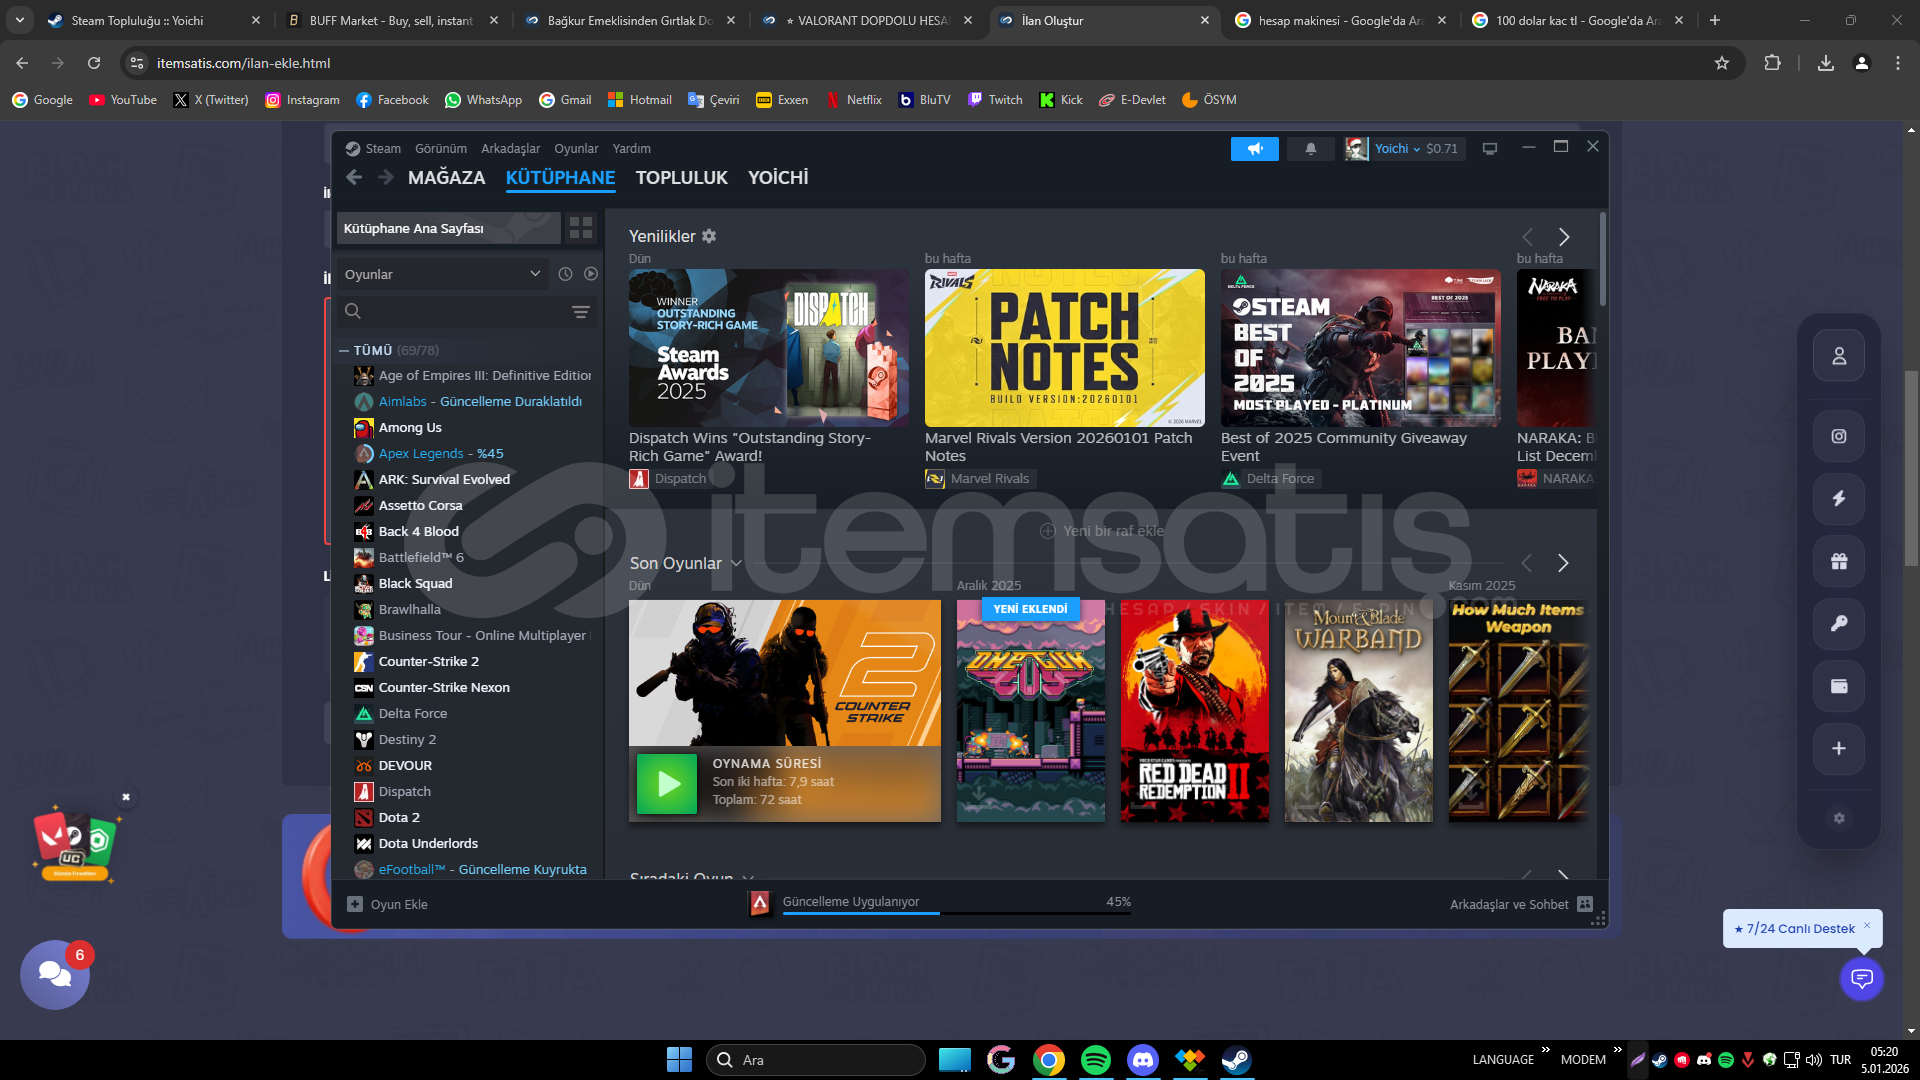Switch to the MAĞAZA tab
Image resolution: width=1920 pixels, height=1080 pixels.
(446, 178)
